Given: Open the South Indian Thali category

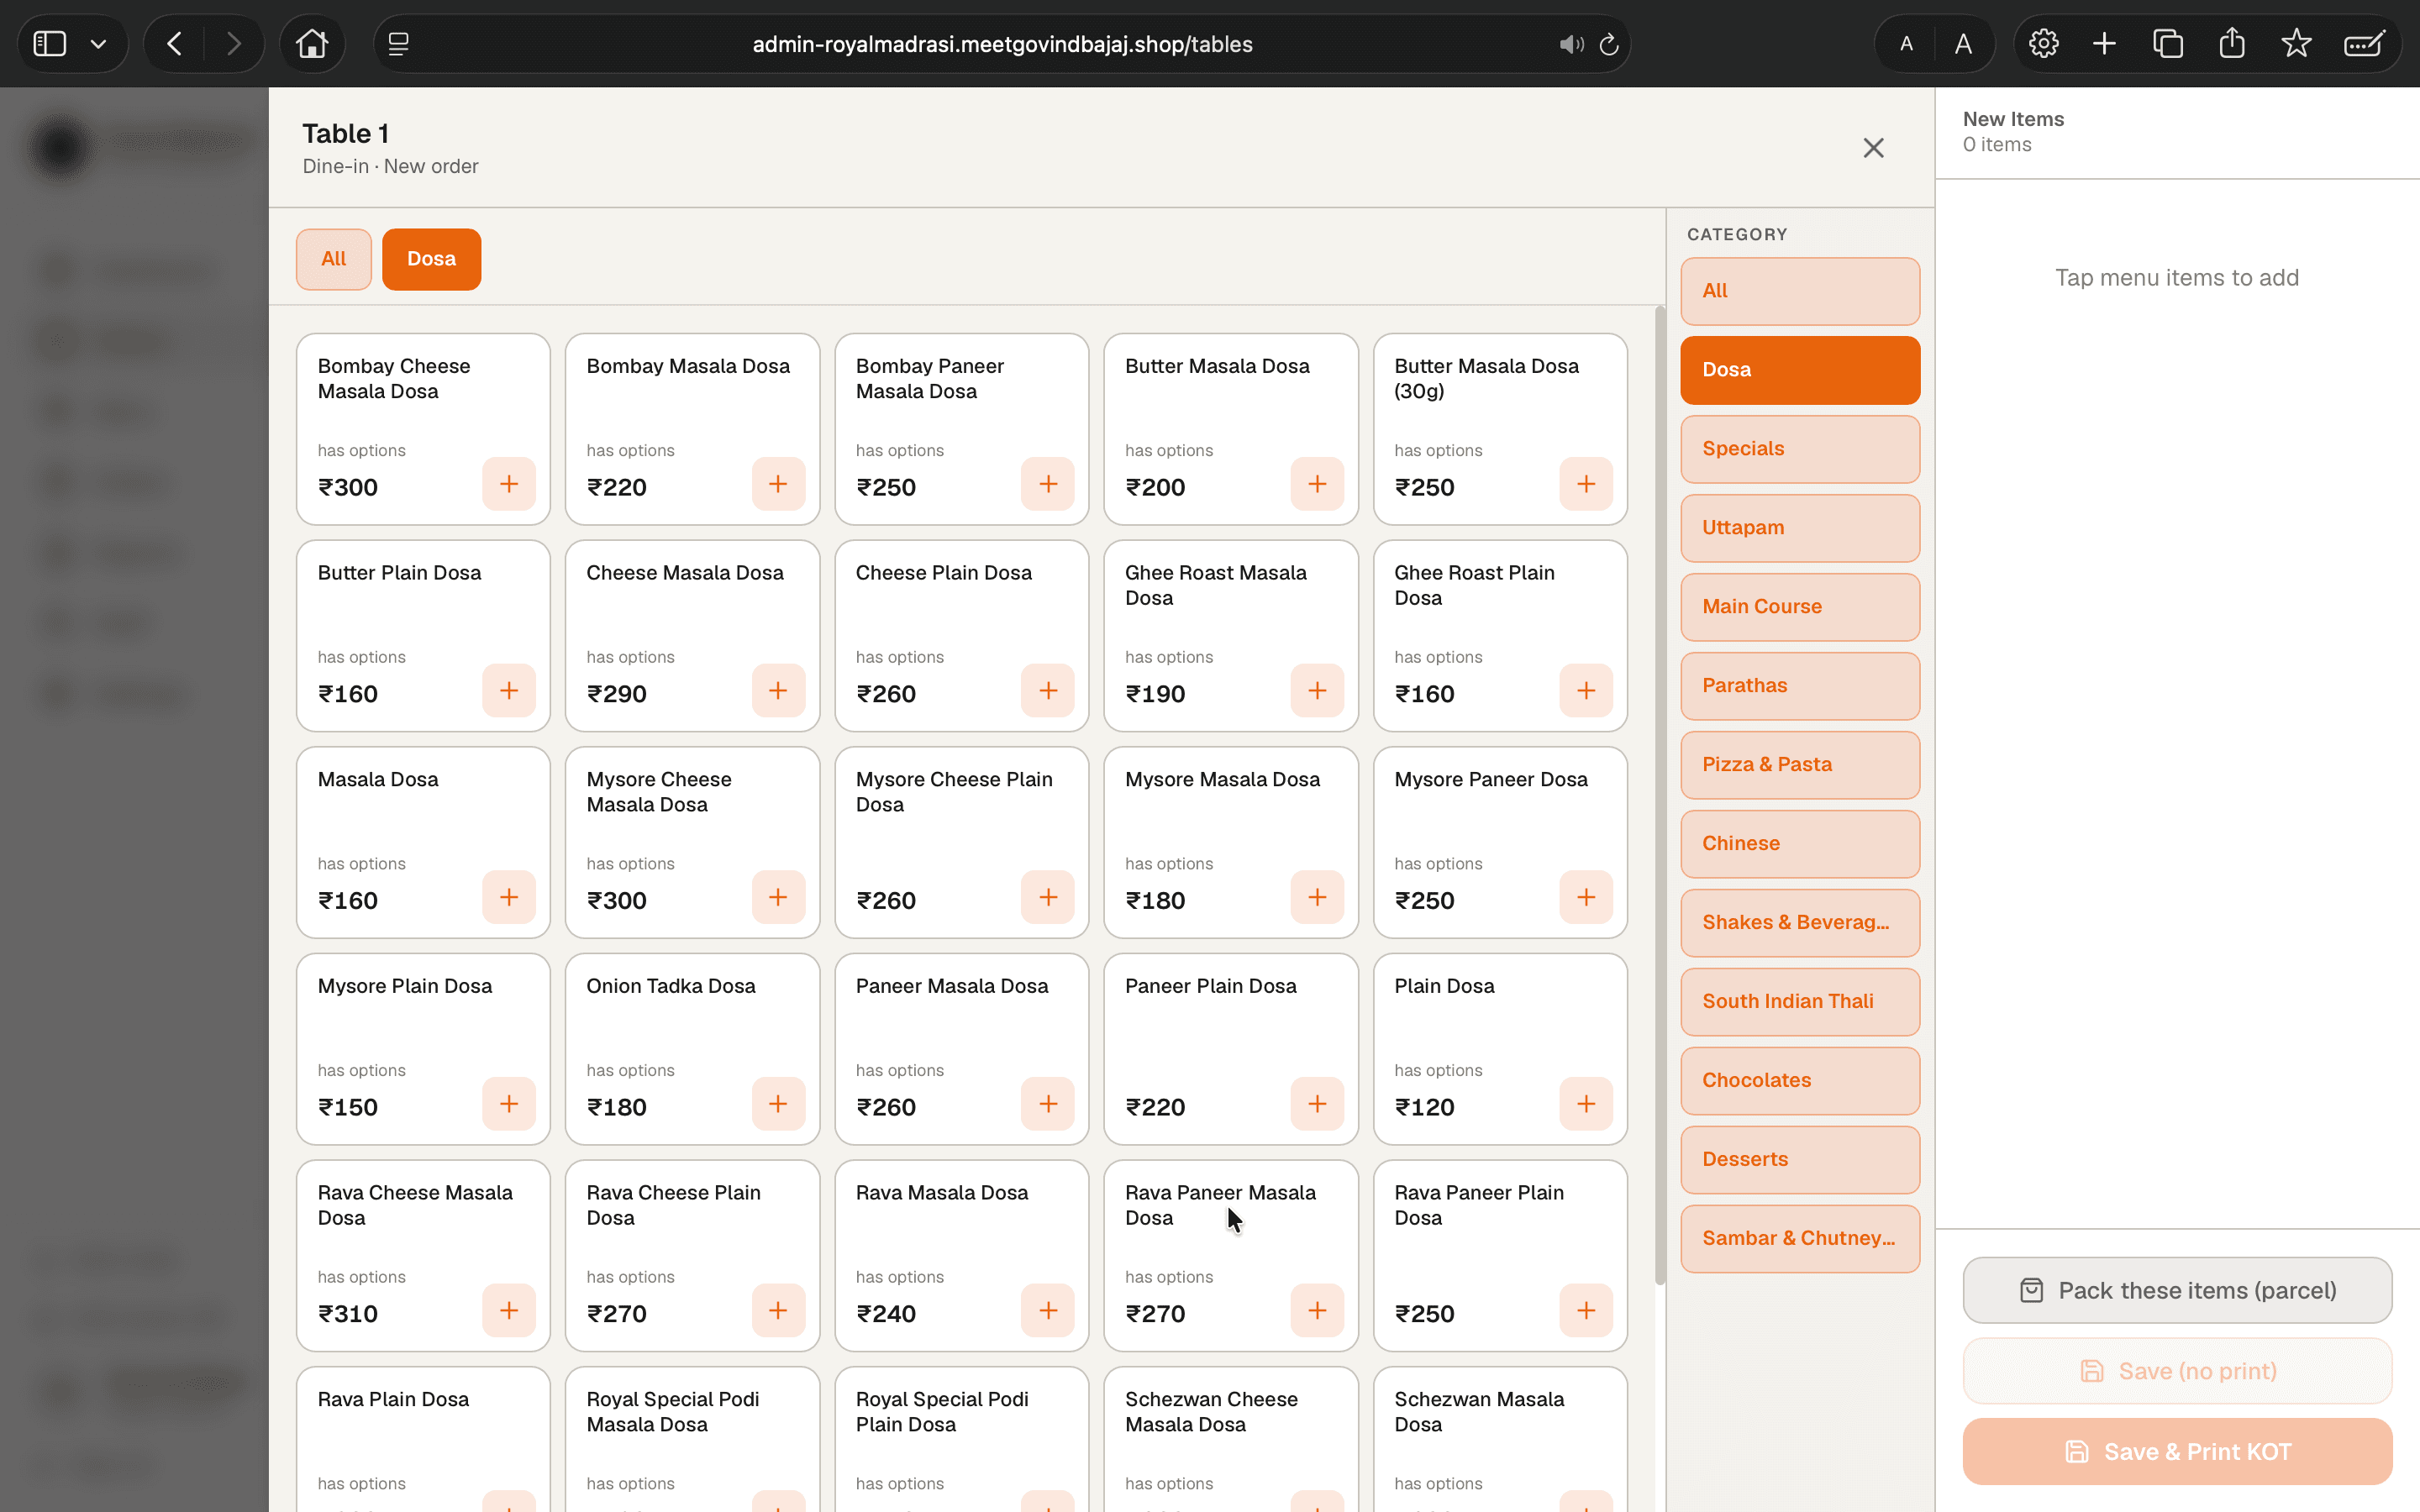Looking at the screenshot, I should [1800, 1002].
